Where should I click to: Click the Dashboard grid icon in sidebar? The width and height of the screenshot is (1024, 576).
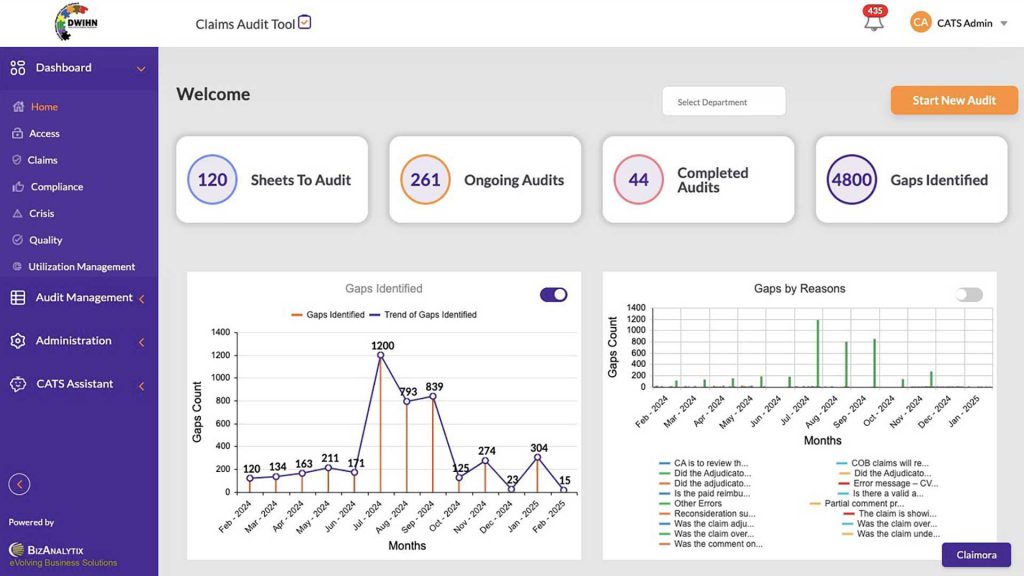pos(17,68)
